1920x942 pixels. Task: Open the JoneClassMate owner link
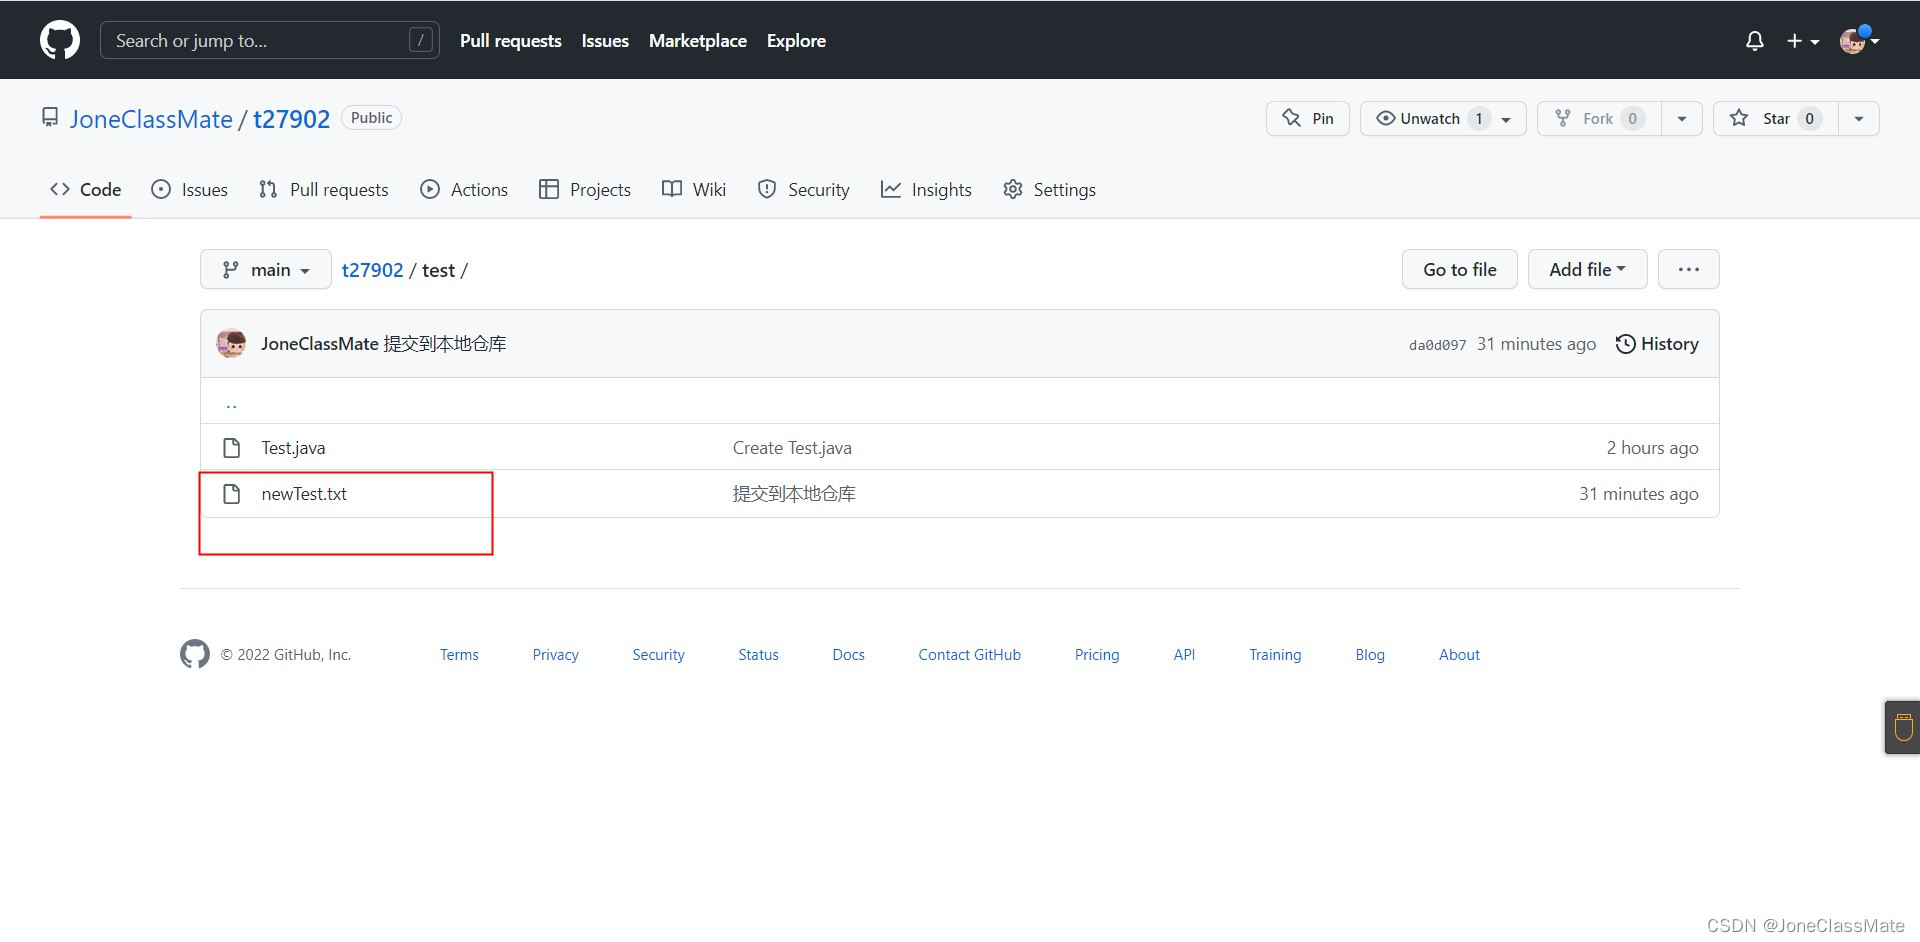click(151, 119)
